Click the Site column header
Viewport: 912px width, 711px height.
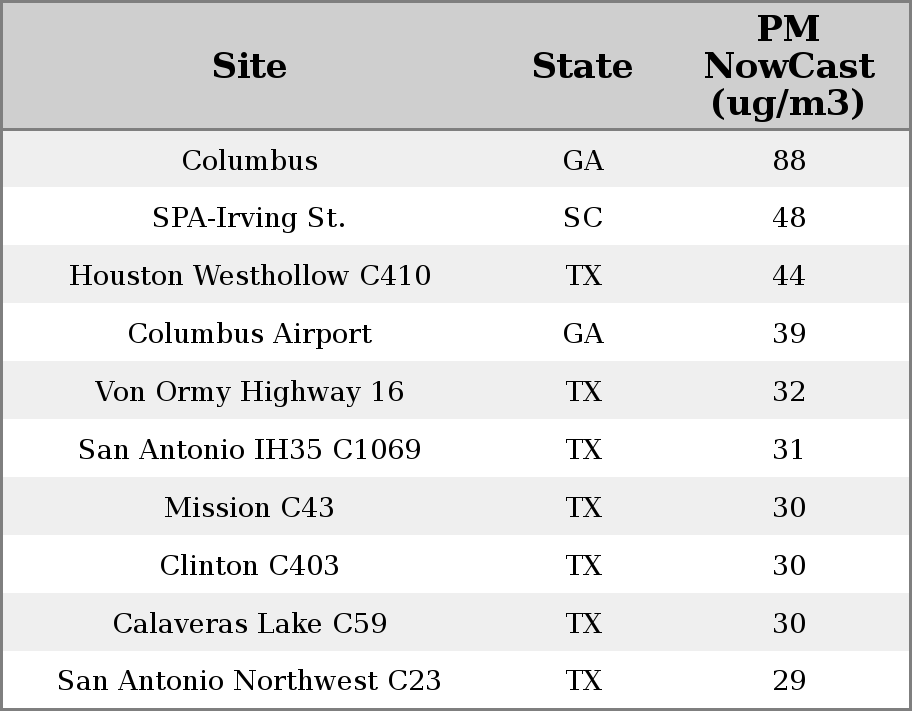coord(249,66)
